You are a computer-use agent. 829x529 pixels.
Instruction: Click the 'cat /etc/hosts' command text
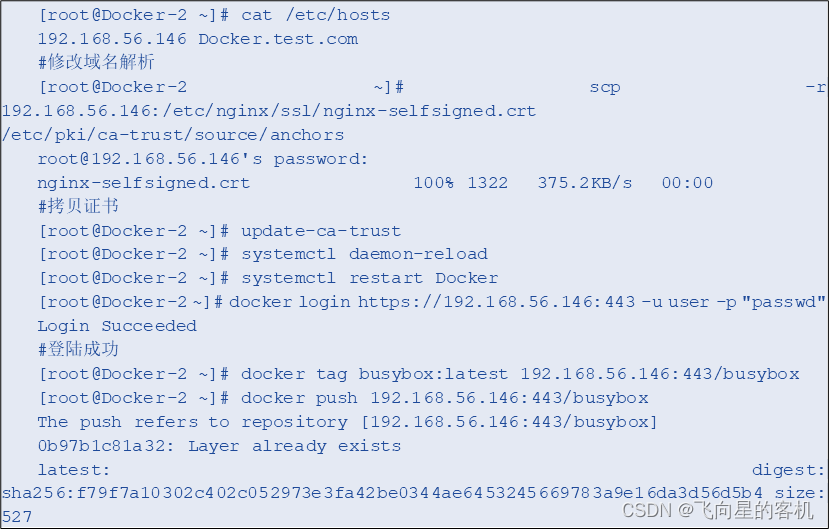click(x=316, y=15)
